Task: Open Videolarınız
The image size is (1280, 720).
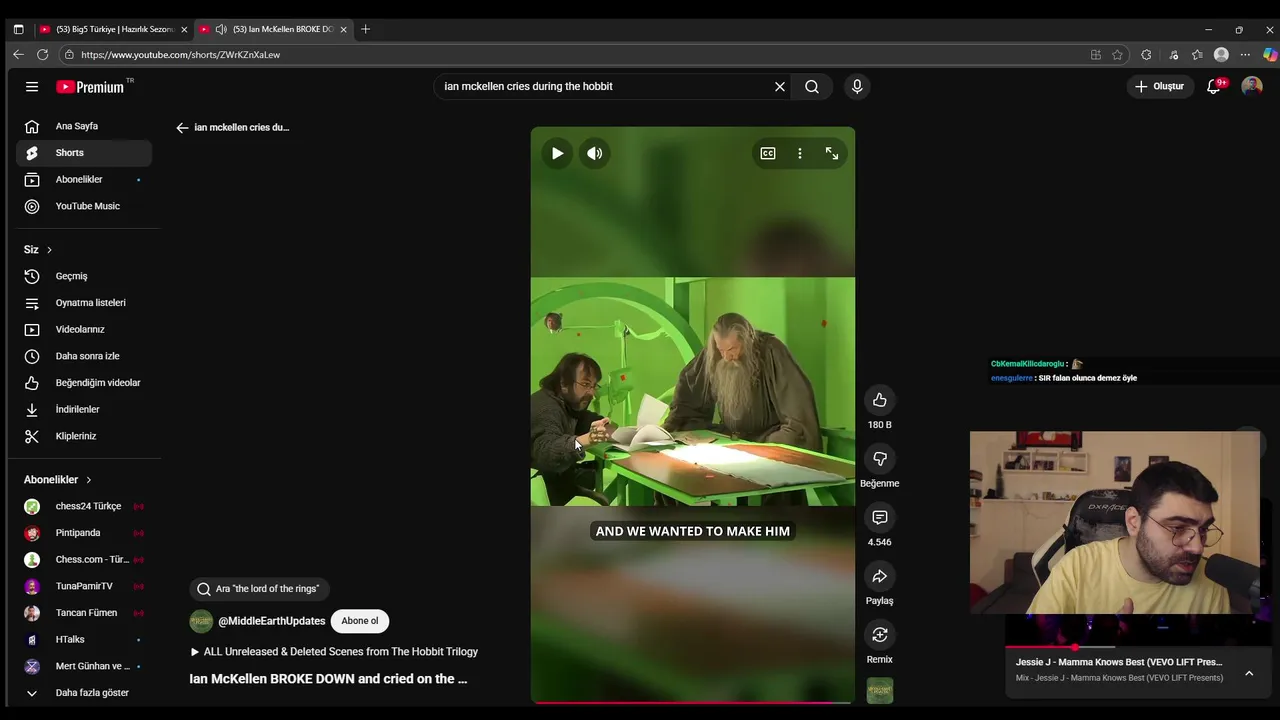Action: (x=84, y=329)
